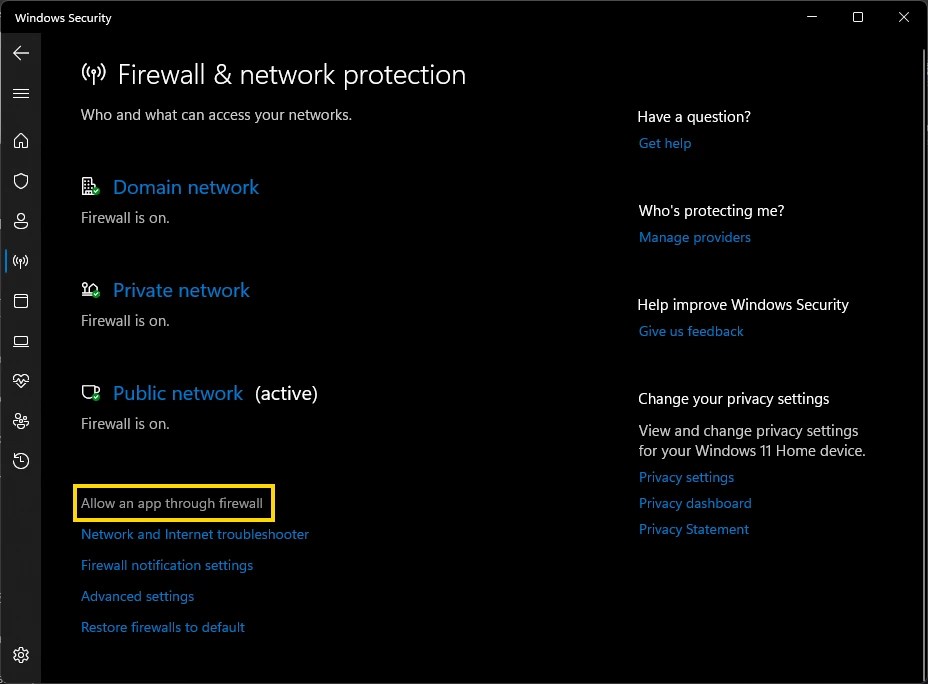Open the Settings gear at bottom left
928x684 pixels.
(21, 654)
